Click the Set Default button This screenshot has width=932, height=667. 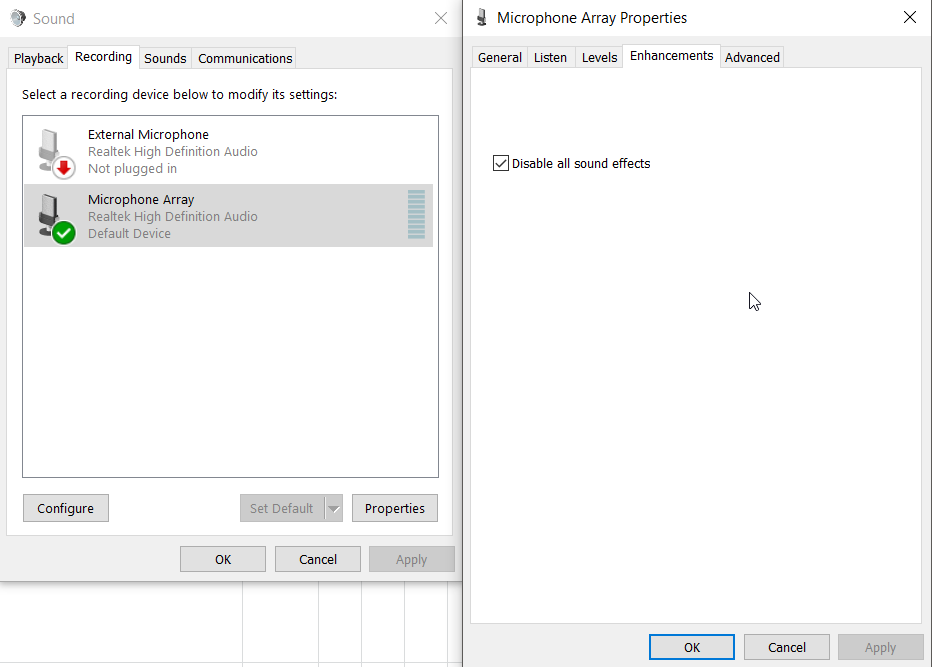click(282, 508)
